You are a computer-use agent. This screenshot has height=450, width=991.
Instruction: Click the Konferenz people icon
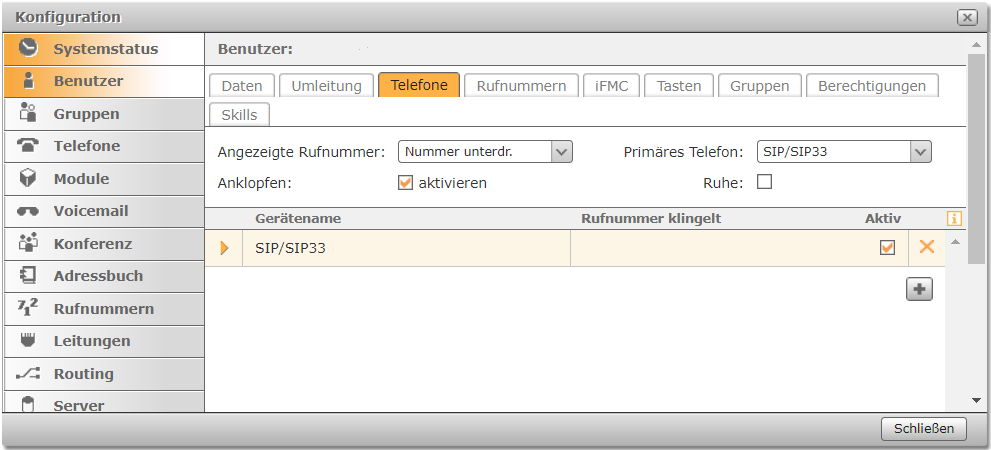tap(28, 243)
